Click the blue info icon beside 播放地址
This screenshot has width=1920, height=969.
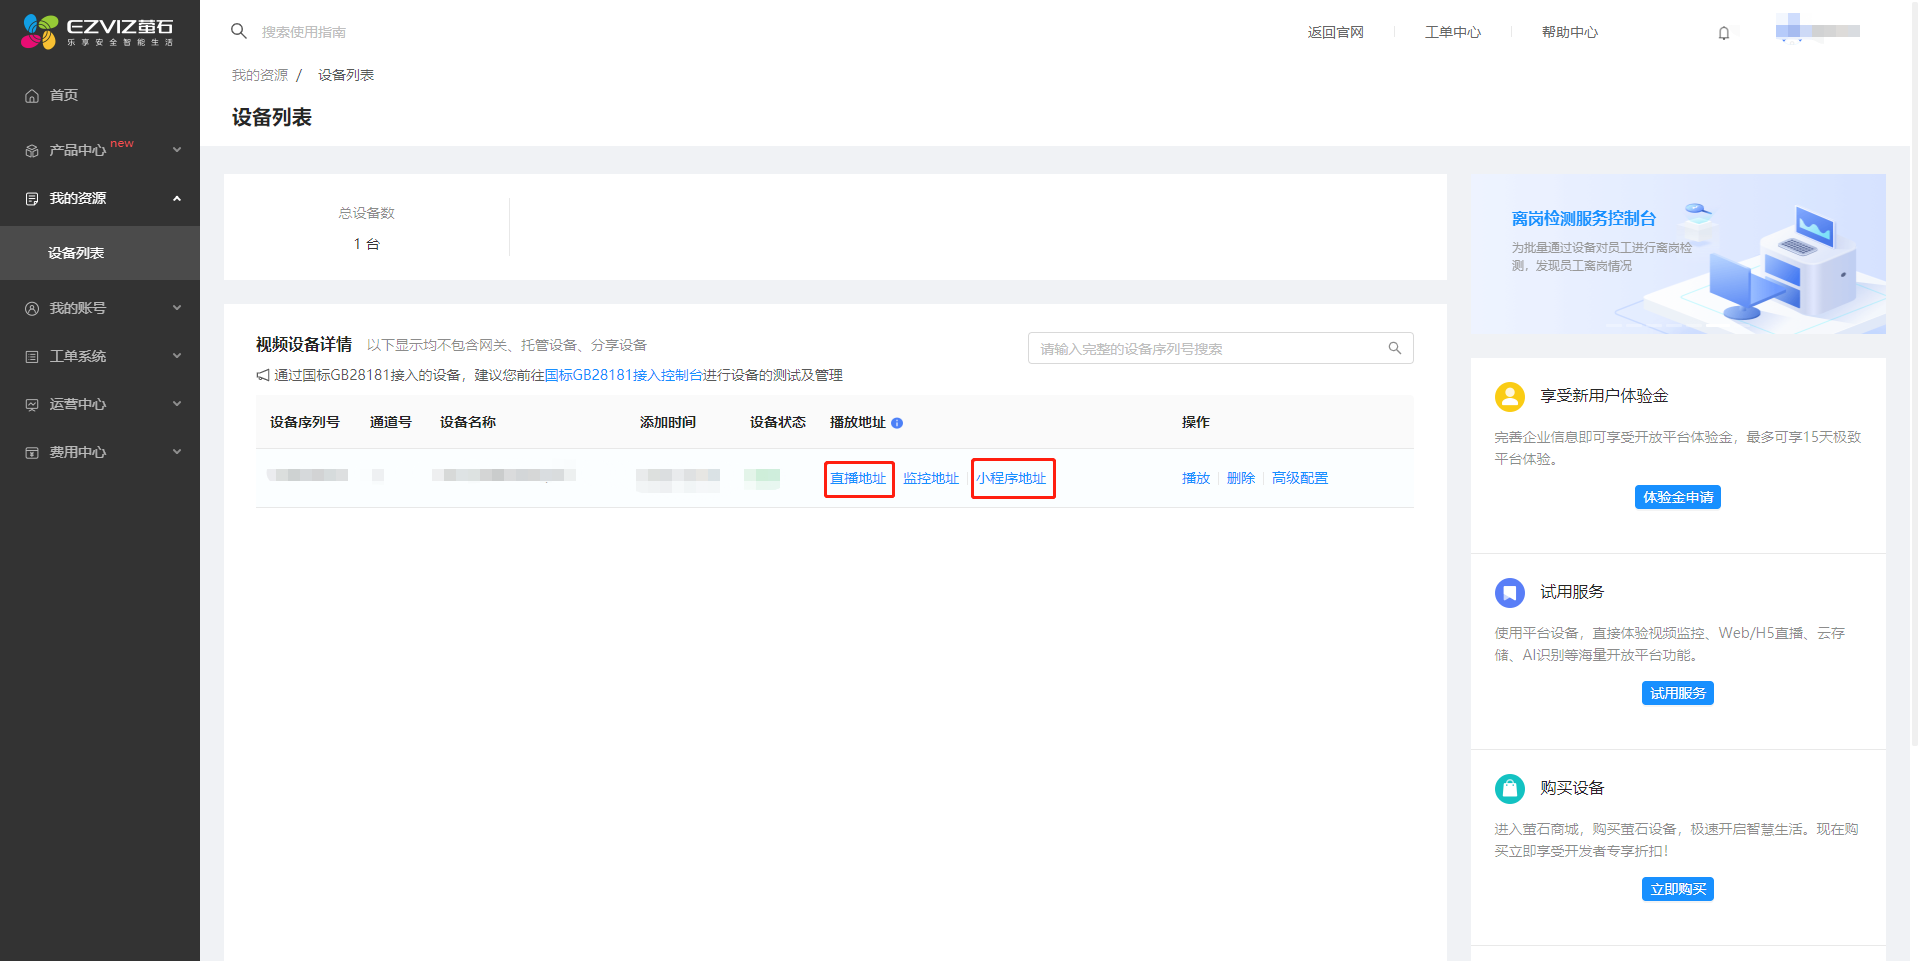[x=897, y=423]
